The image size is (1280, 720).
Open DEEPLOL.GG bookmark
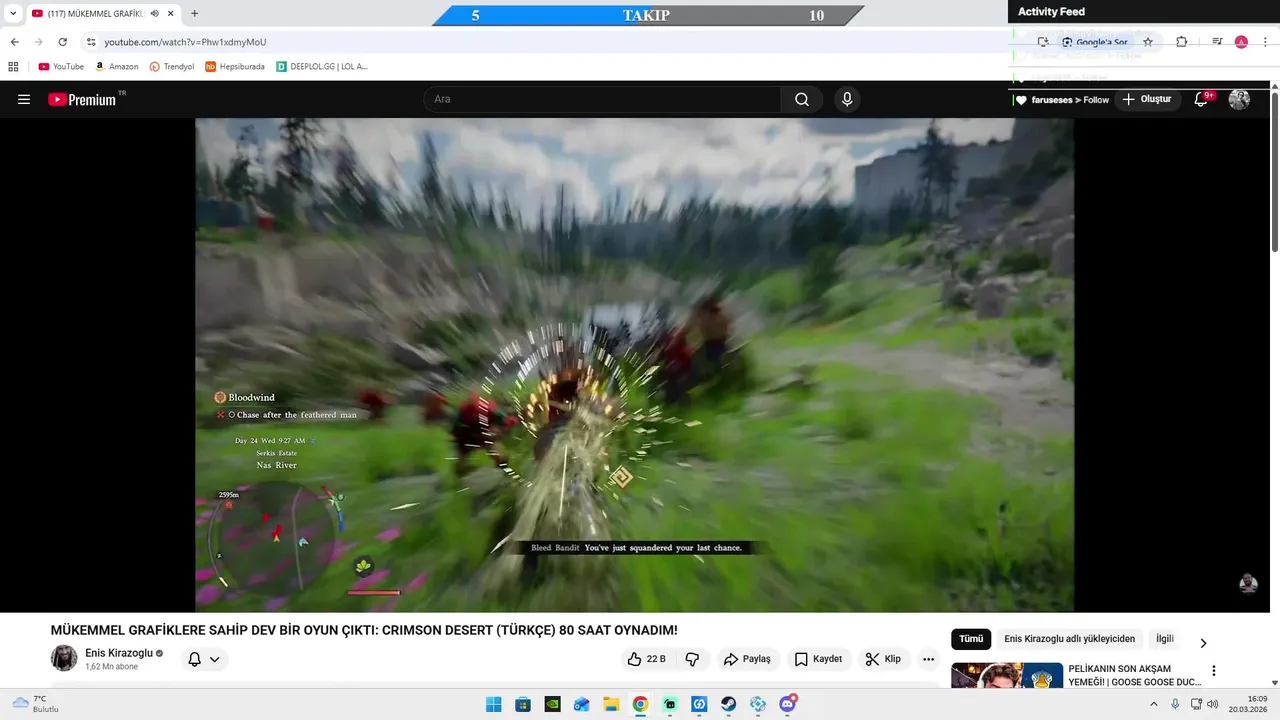(322, 67)
